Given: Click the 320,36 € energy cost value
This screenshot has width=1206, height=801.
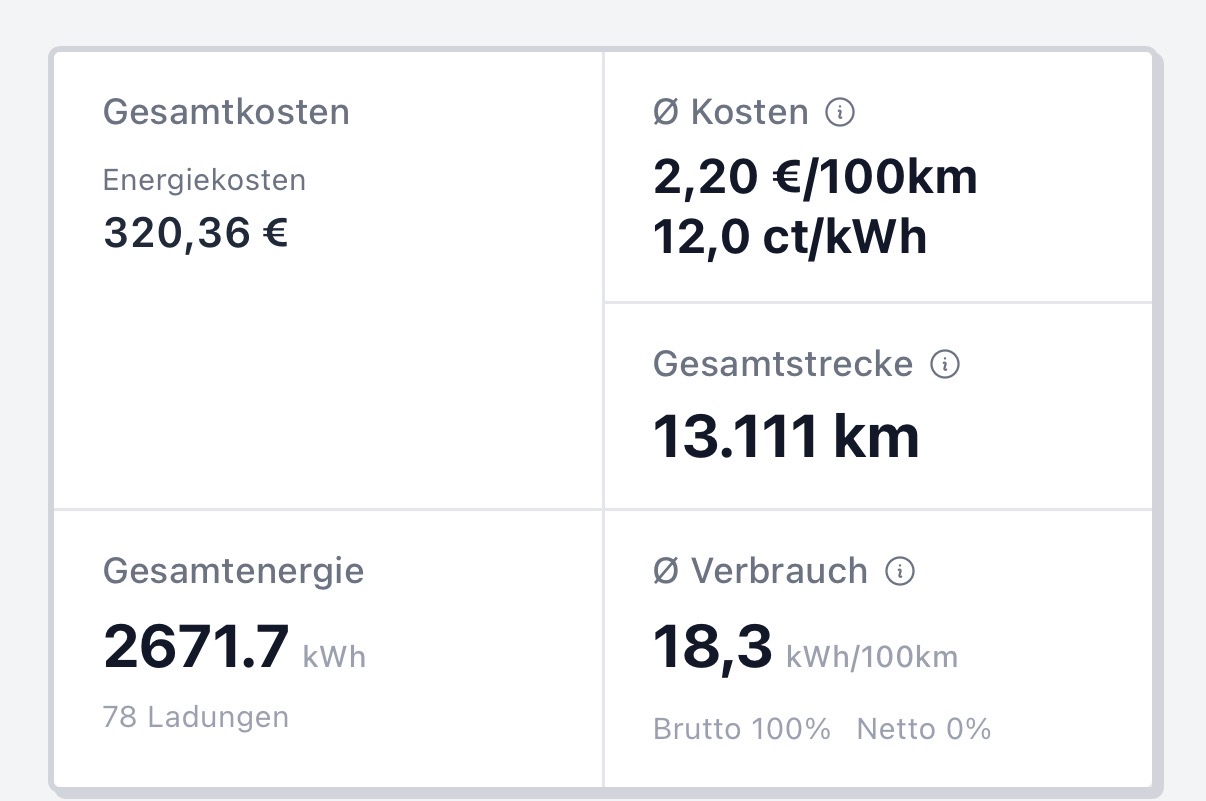Looking at the screenshot, I should 196,233.
